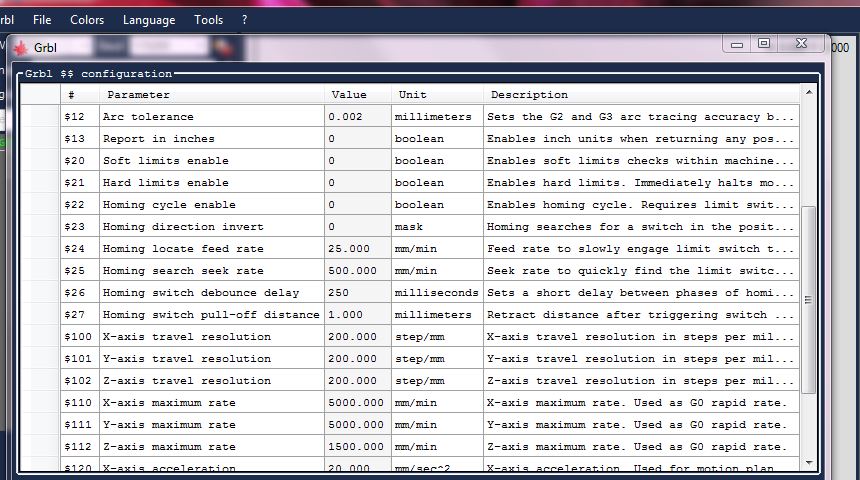860x480 pixels.
Task: Edit Arc tolerance value 0.002
Action: 358,117
